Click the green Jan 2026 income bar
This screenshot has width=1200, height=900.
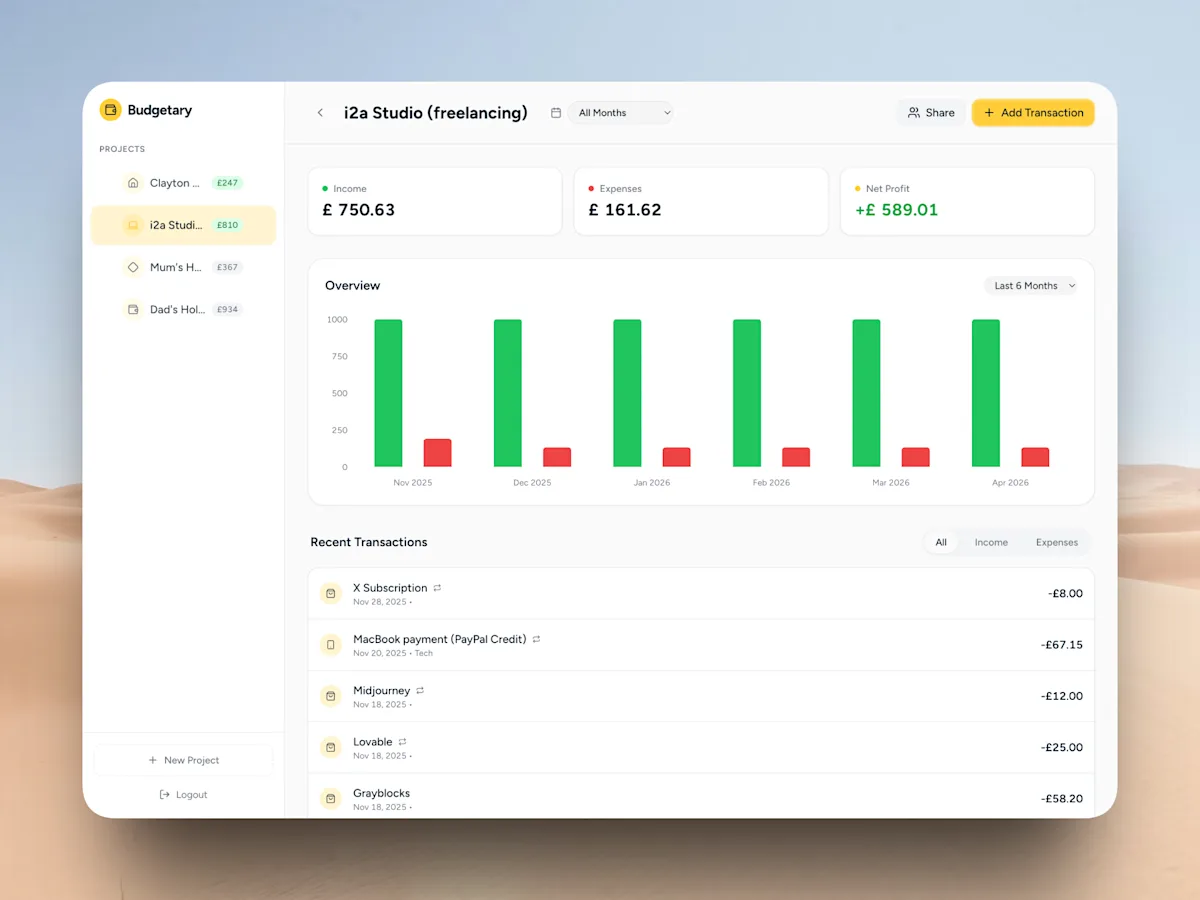[x=627, y=393]
